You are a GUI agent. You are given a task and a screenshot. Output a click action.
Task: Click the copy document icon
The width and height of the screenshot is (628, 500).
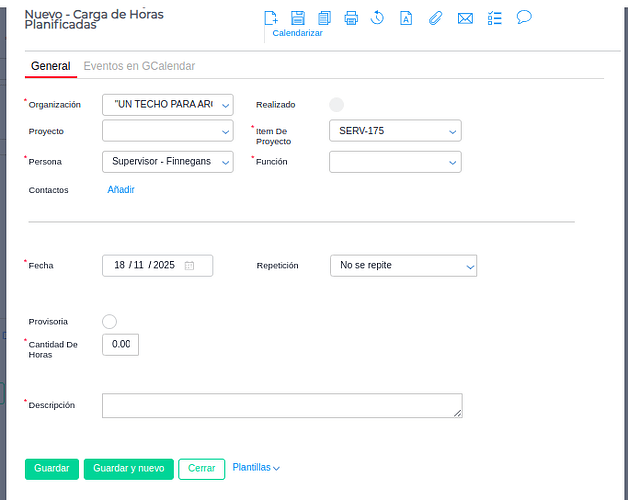coord(324,18)
